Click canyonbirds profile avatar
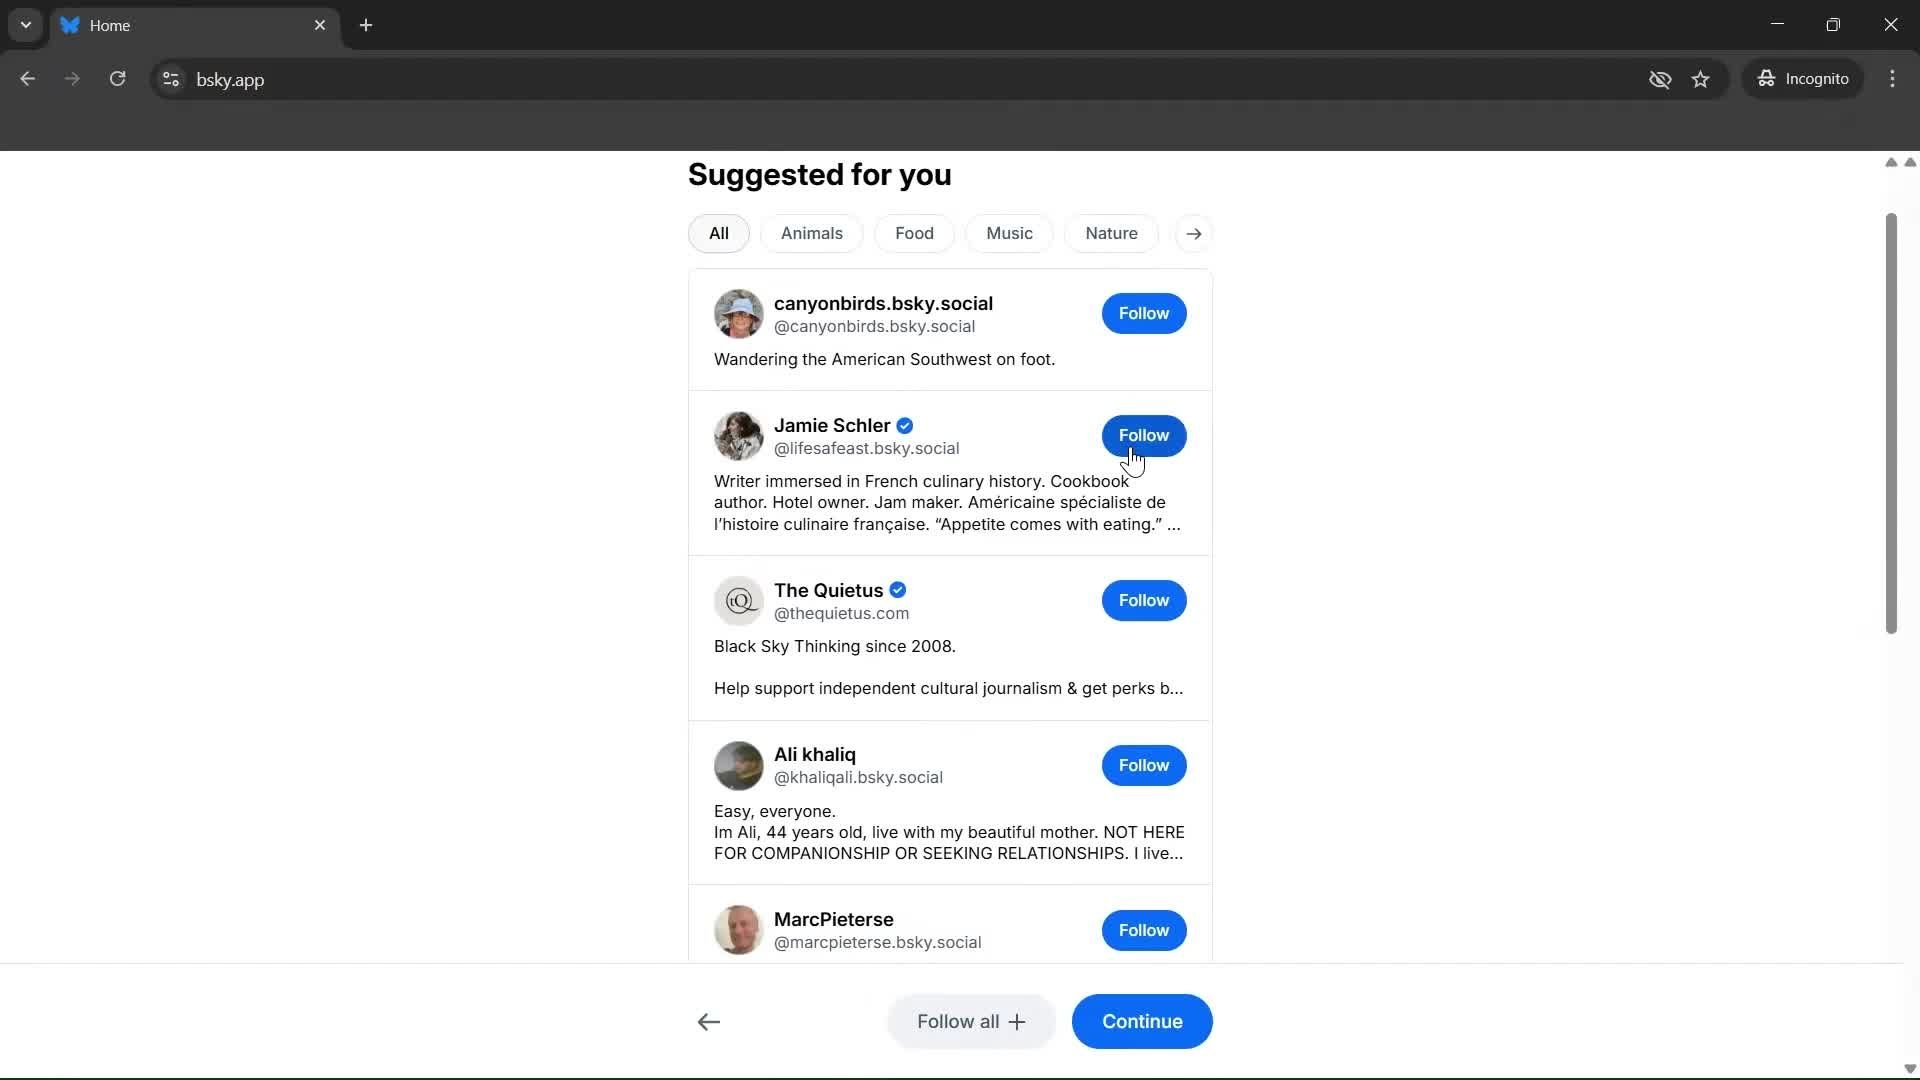The image size is (1920, 1080). pos(738,313)
